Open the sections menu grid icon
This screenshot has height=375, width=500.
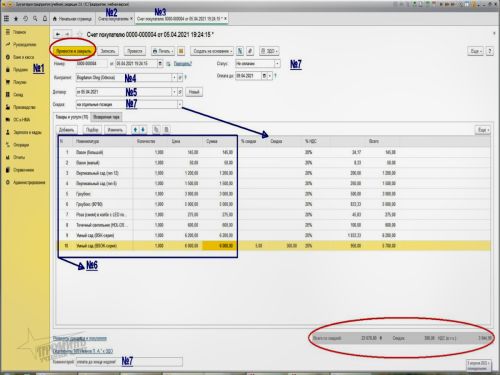tap(6, 19)
